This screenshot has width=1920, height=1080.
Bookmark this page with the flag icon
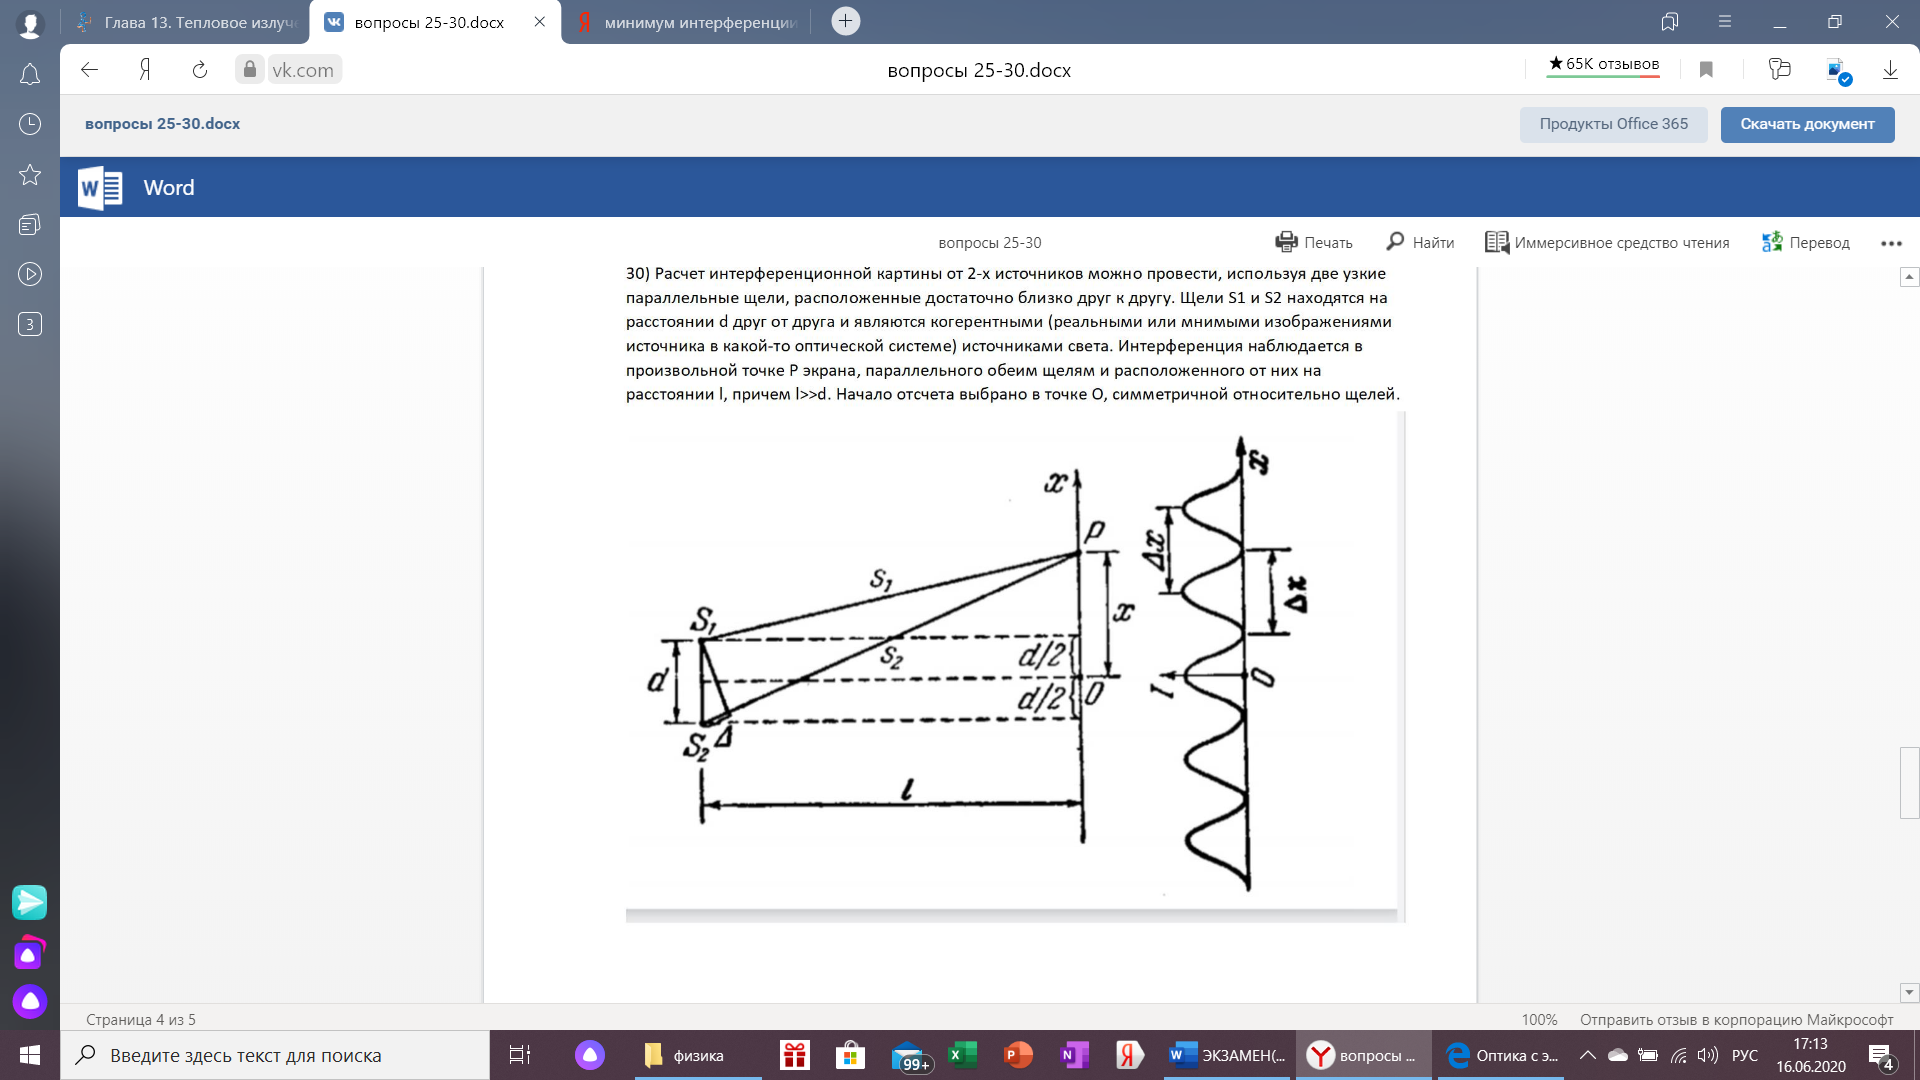pyautogui.click(x=1706, y=70)
